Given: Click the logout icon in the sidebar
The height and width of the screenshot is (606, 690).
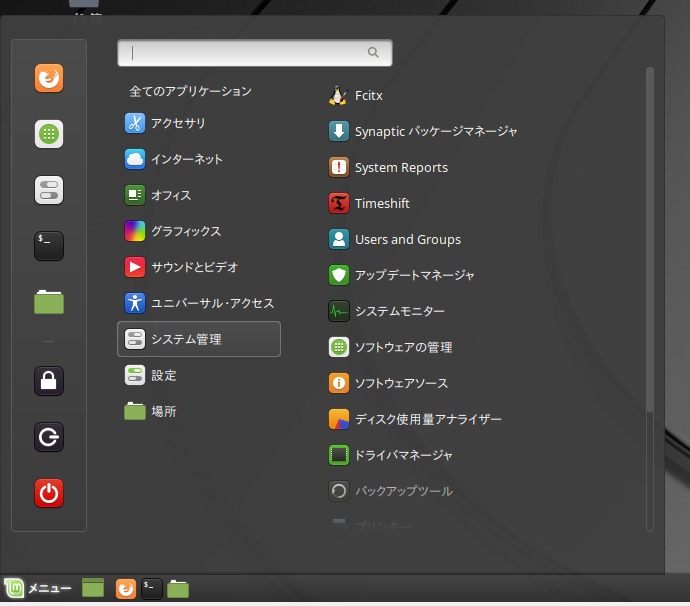Looking at the screenshot, I should tap(49, 437).
